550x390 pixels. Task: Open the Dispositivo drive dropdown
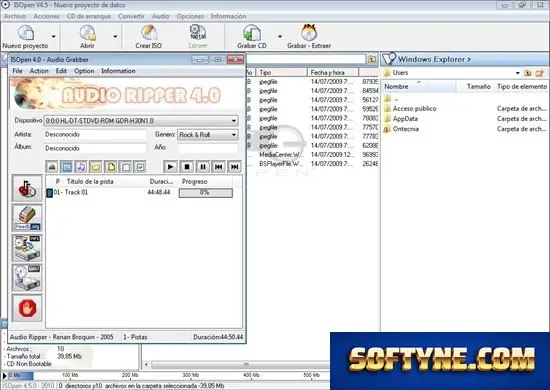(x=141, y=121)
